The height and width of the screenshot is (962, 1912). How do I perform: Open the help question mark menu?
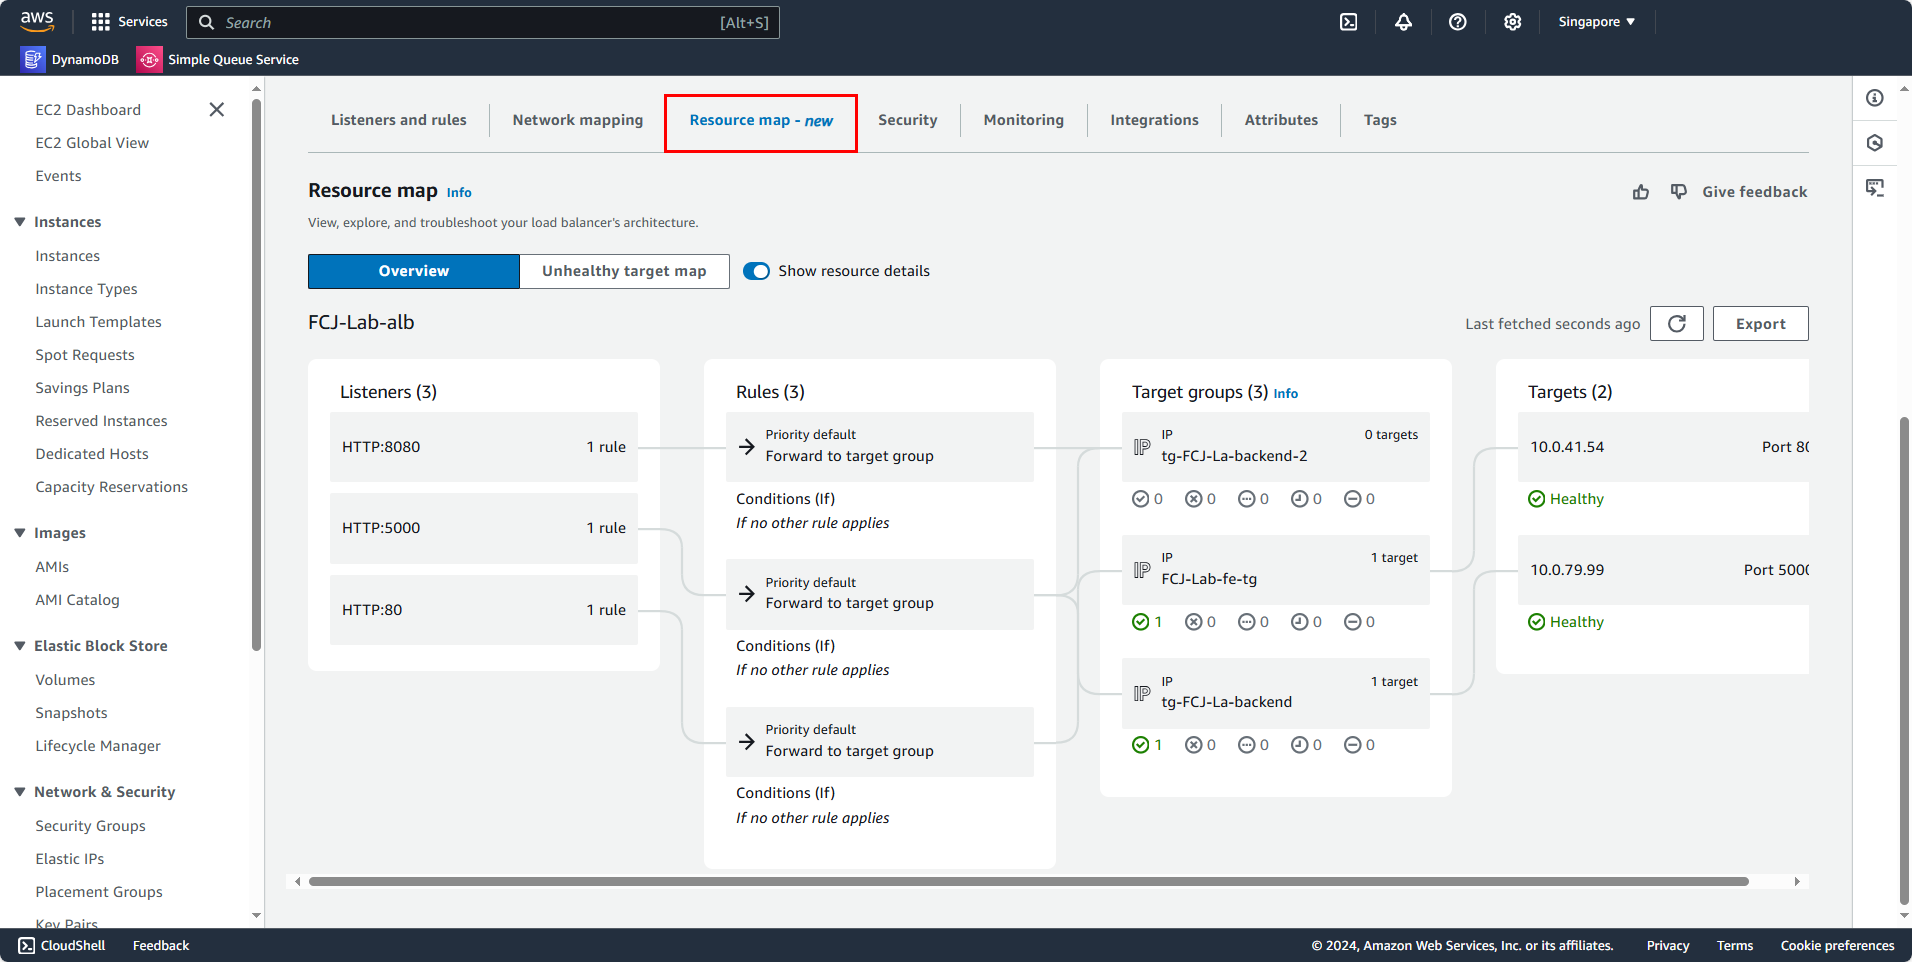pos(1458,22)
